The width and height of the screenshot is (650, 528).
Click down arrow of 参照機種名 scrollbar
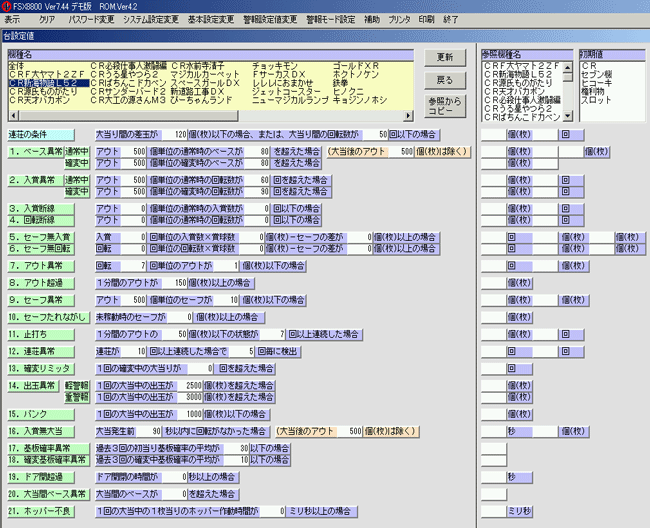pos(568,116)
